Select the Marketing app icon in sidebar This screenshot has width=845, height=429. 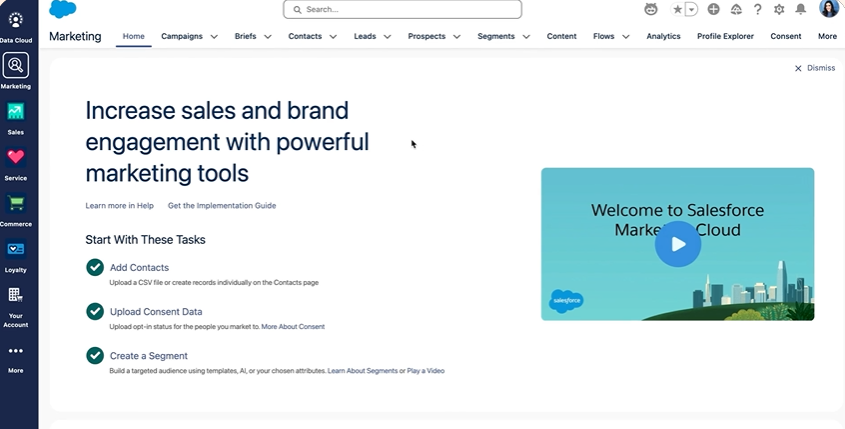point(16,65)
